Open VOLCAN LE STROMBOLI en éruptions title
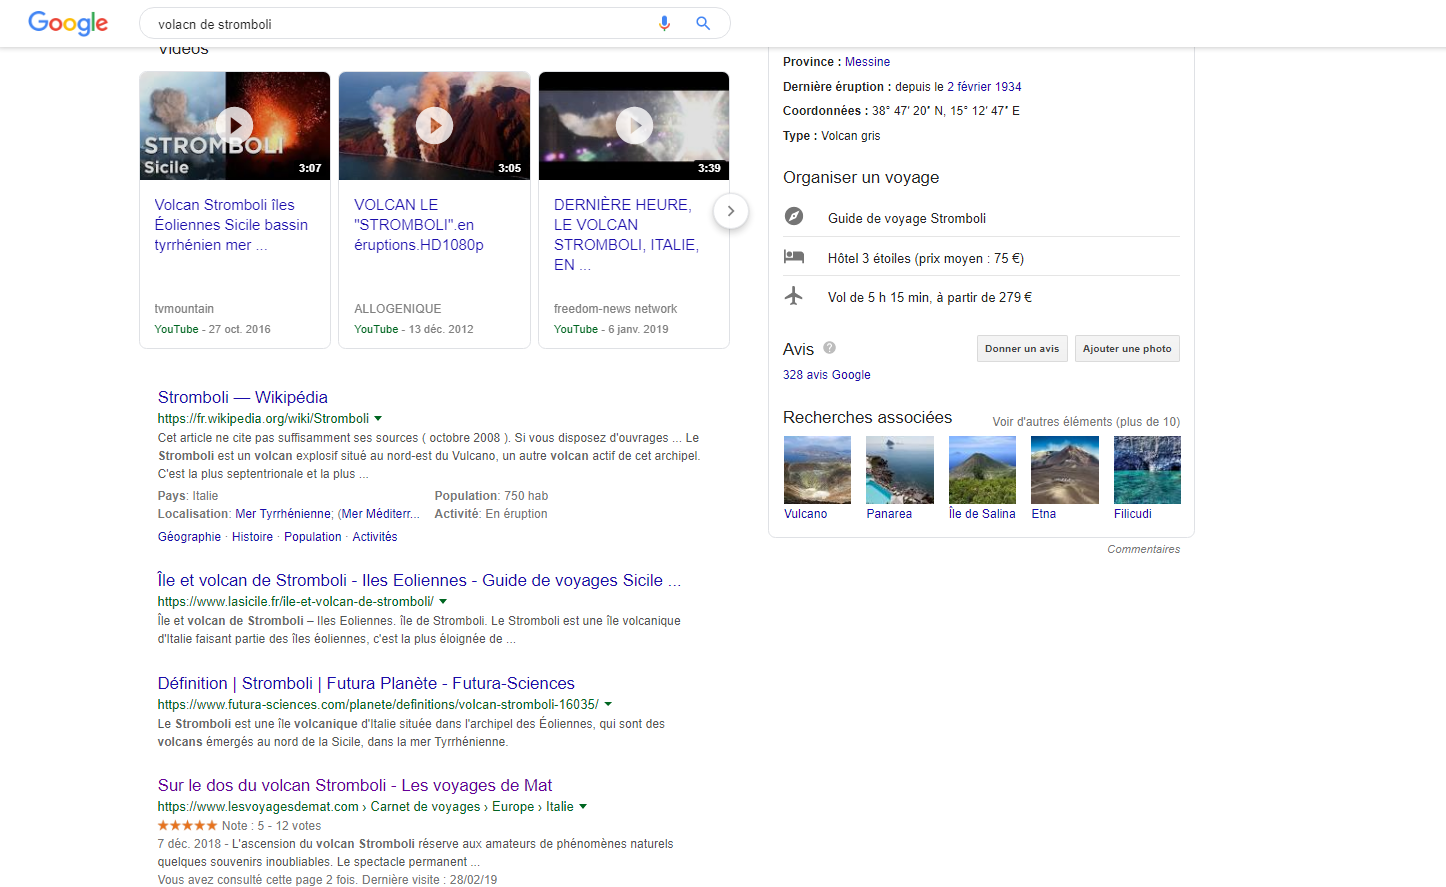Screen dimensions: 1446x887 pos(419,225)
